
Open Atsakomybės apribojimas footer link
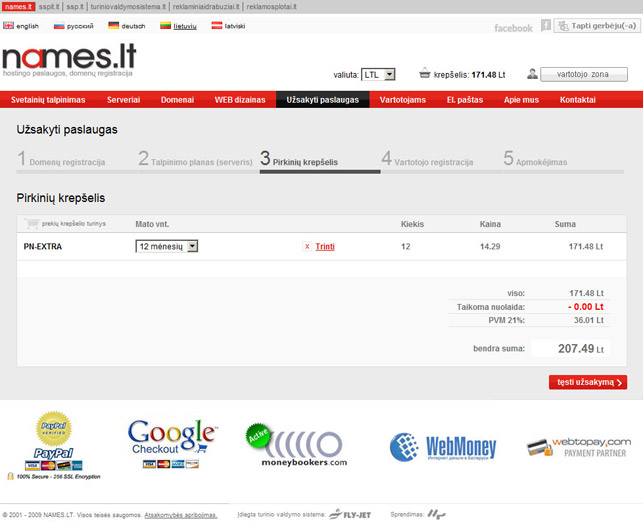pyautogui.click(x=180, y=515)
